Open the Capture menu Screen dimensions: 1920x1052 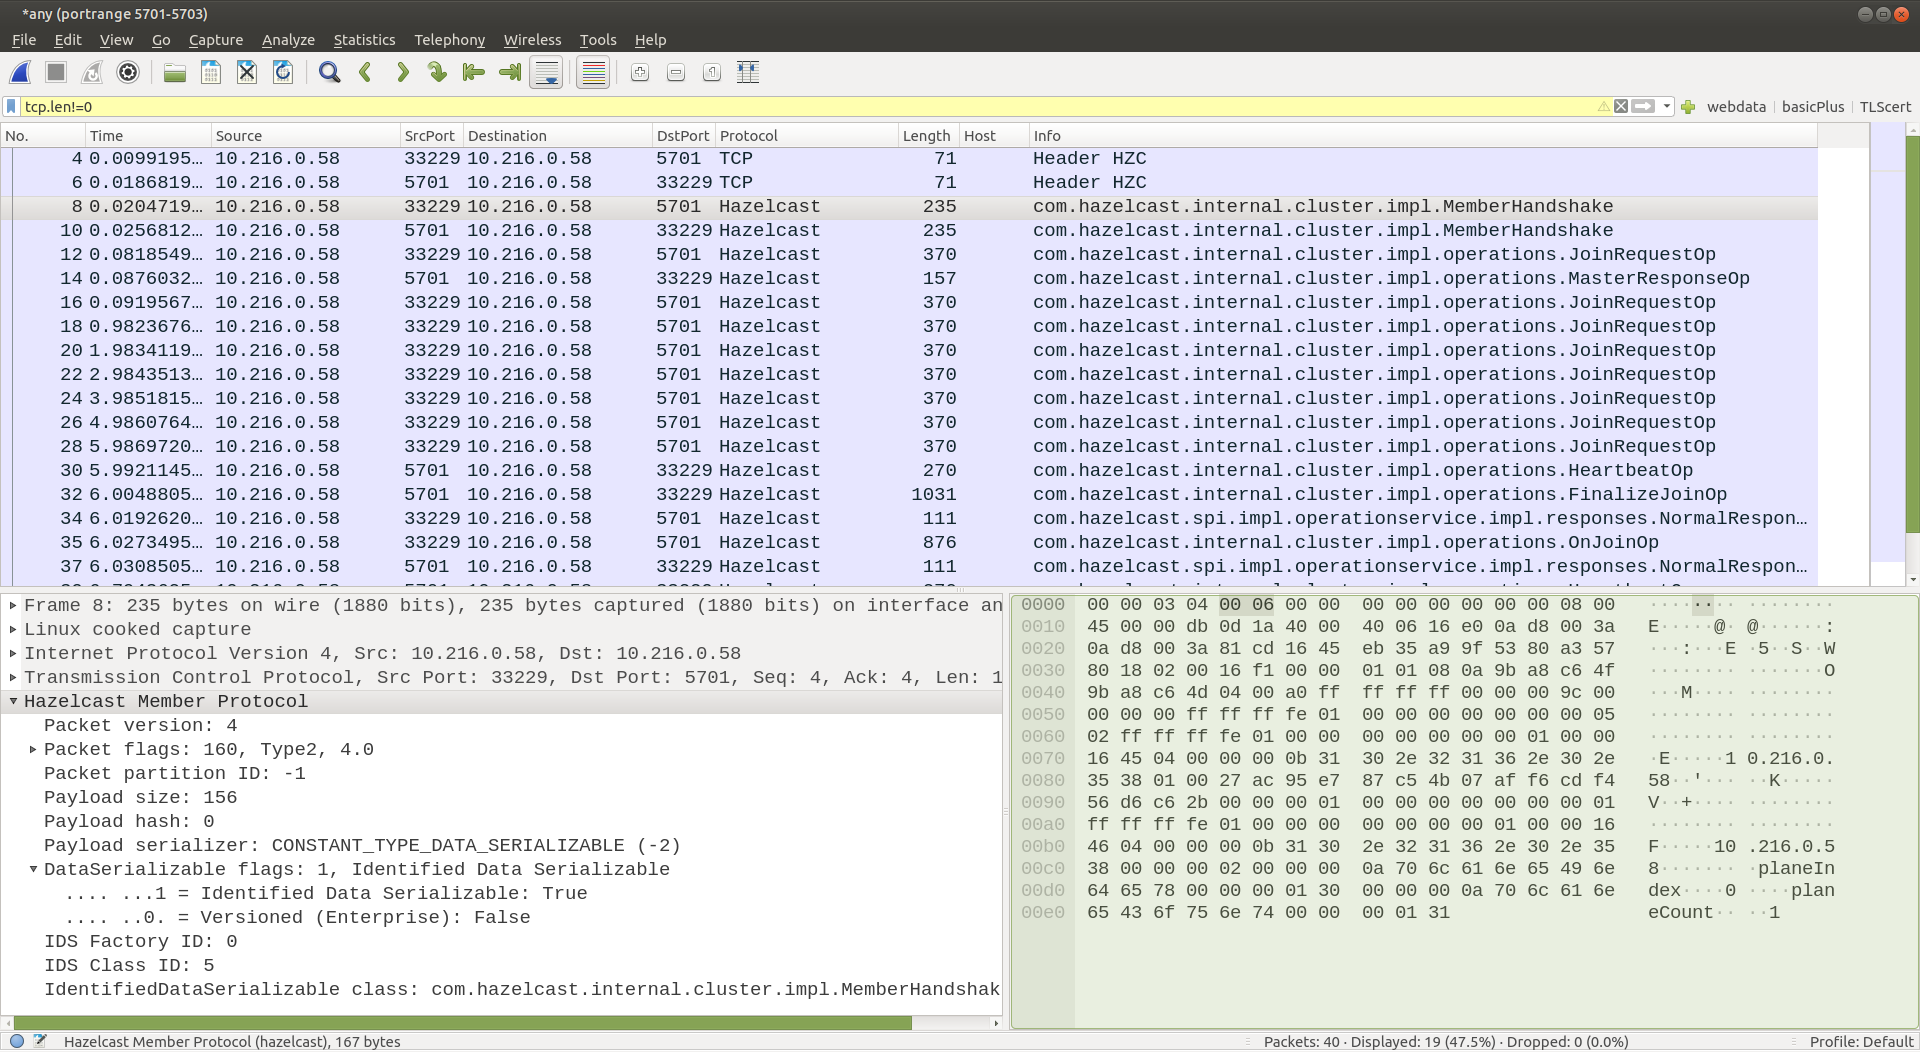click(x=216, y=40)
